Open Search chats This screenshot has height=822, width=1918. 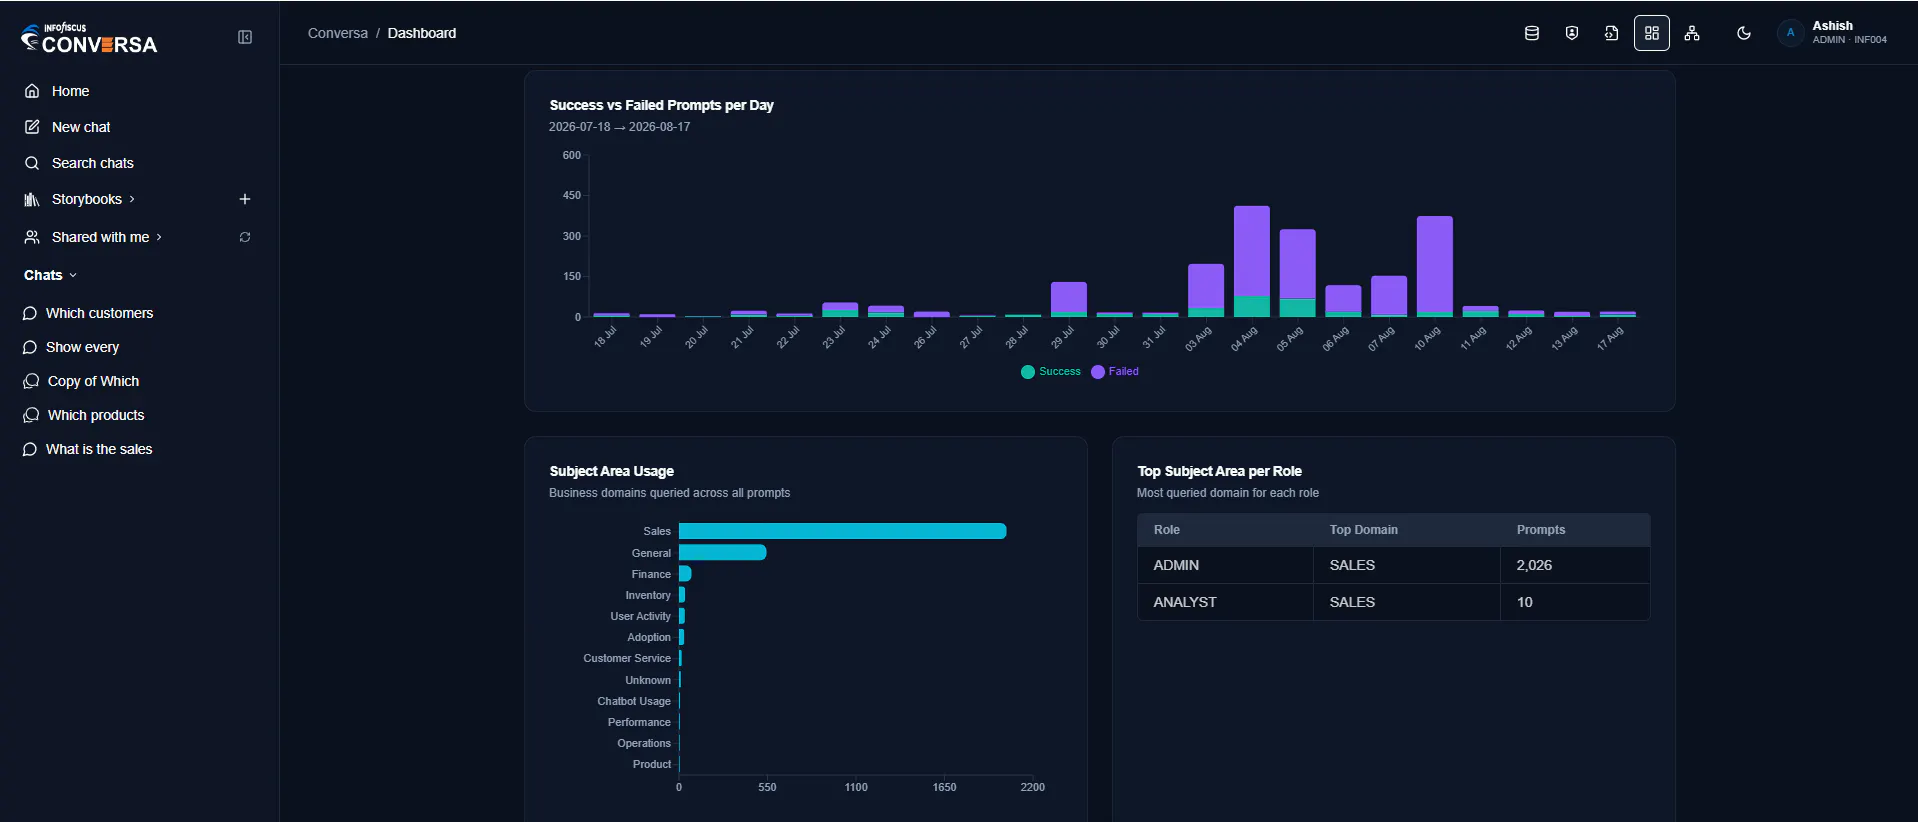pos(92,163)
